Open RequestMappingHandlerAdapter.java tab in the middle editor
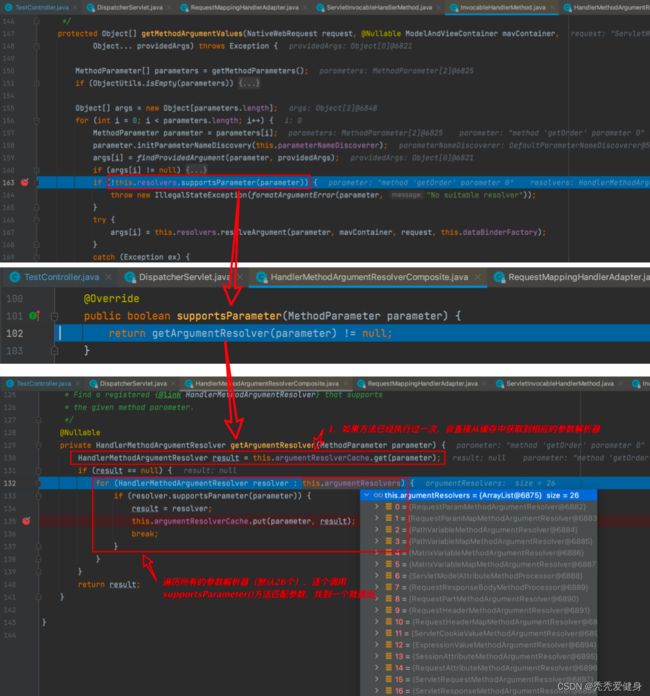This screenshot has height=696, width=650. click(572, 277)
